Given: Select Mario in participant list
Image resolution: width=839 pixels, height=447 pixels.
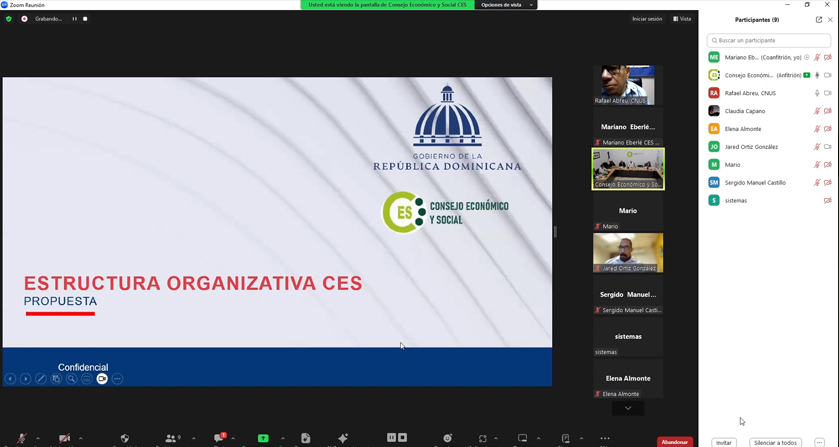Looking at the screenshot, I should (x=768, y=164).
